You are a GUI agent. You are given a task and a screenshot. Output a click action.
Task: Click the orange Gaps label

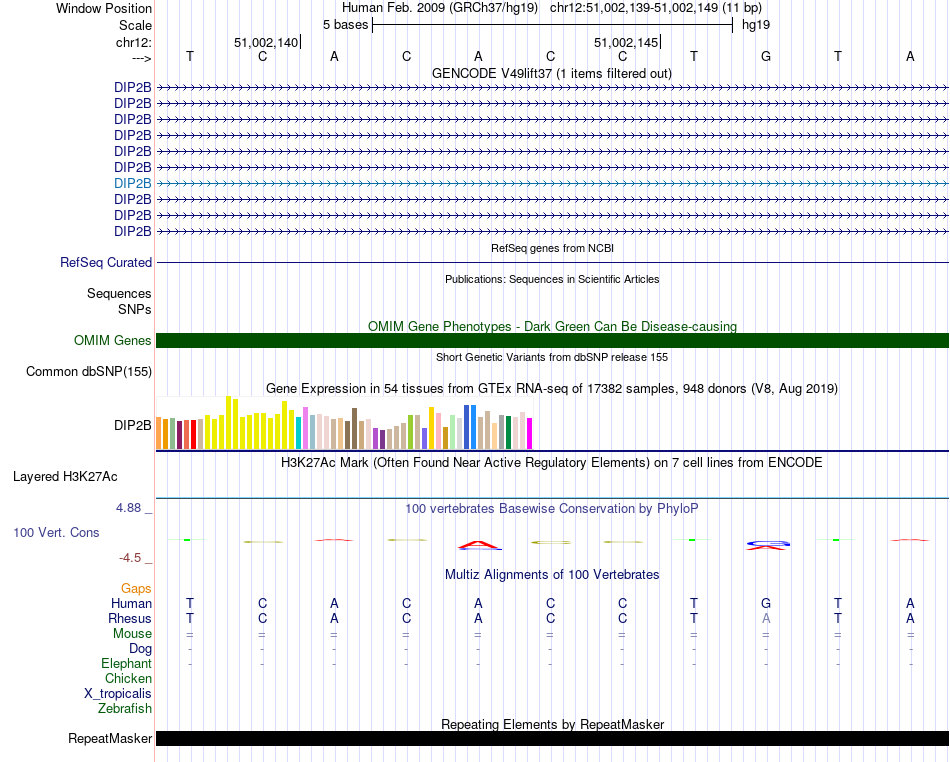(136, 588)
